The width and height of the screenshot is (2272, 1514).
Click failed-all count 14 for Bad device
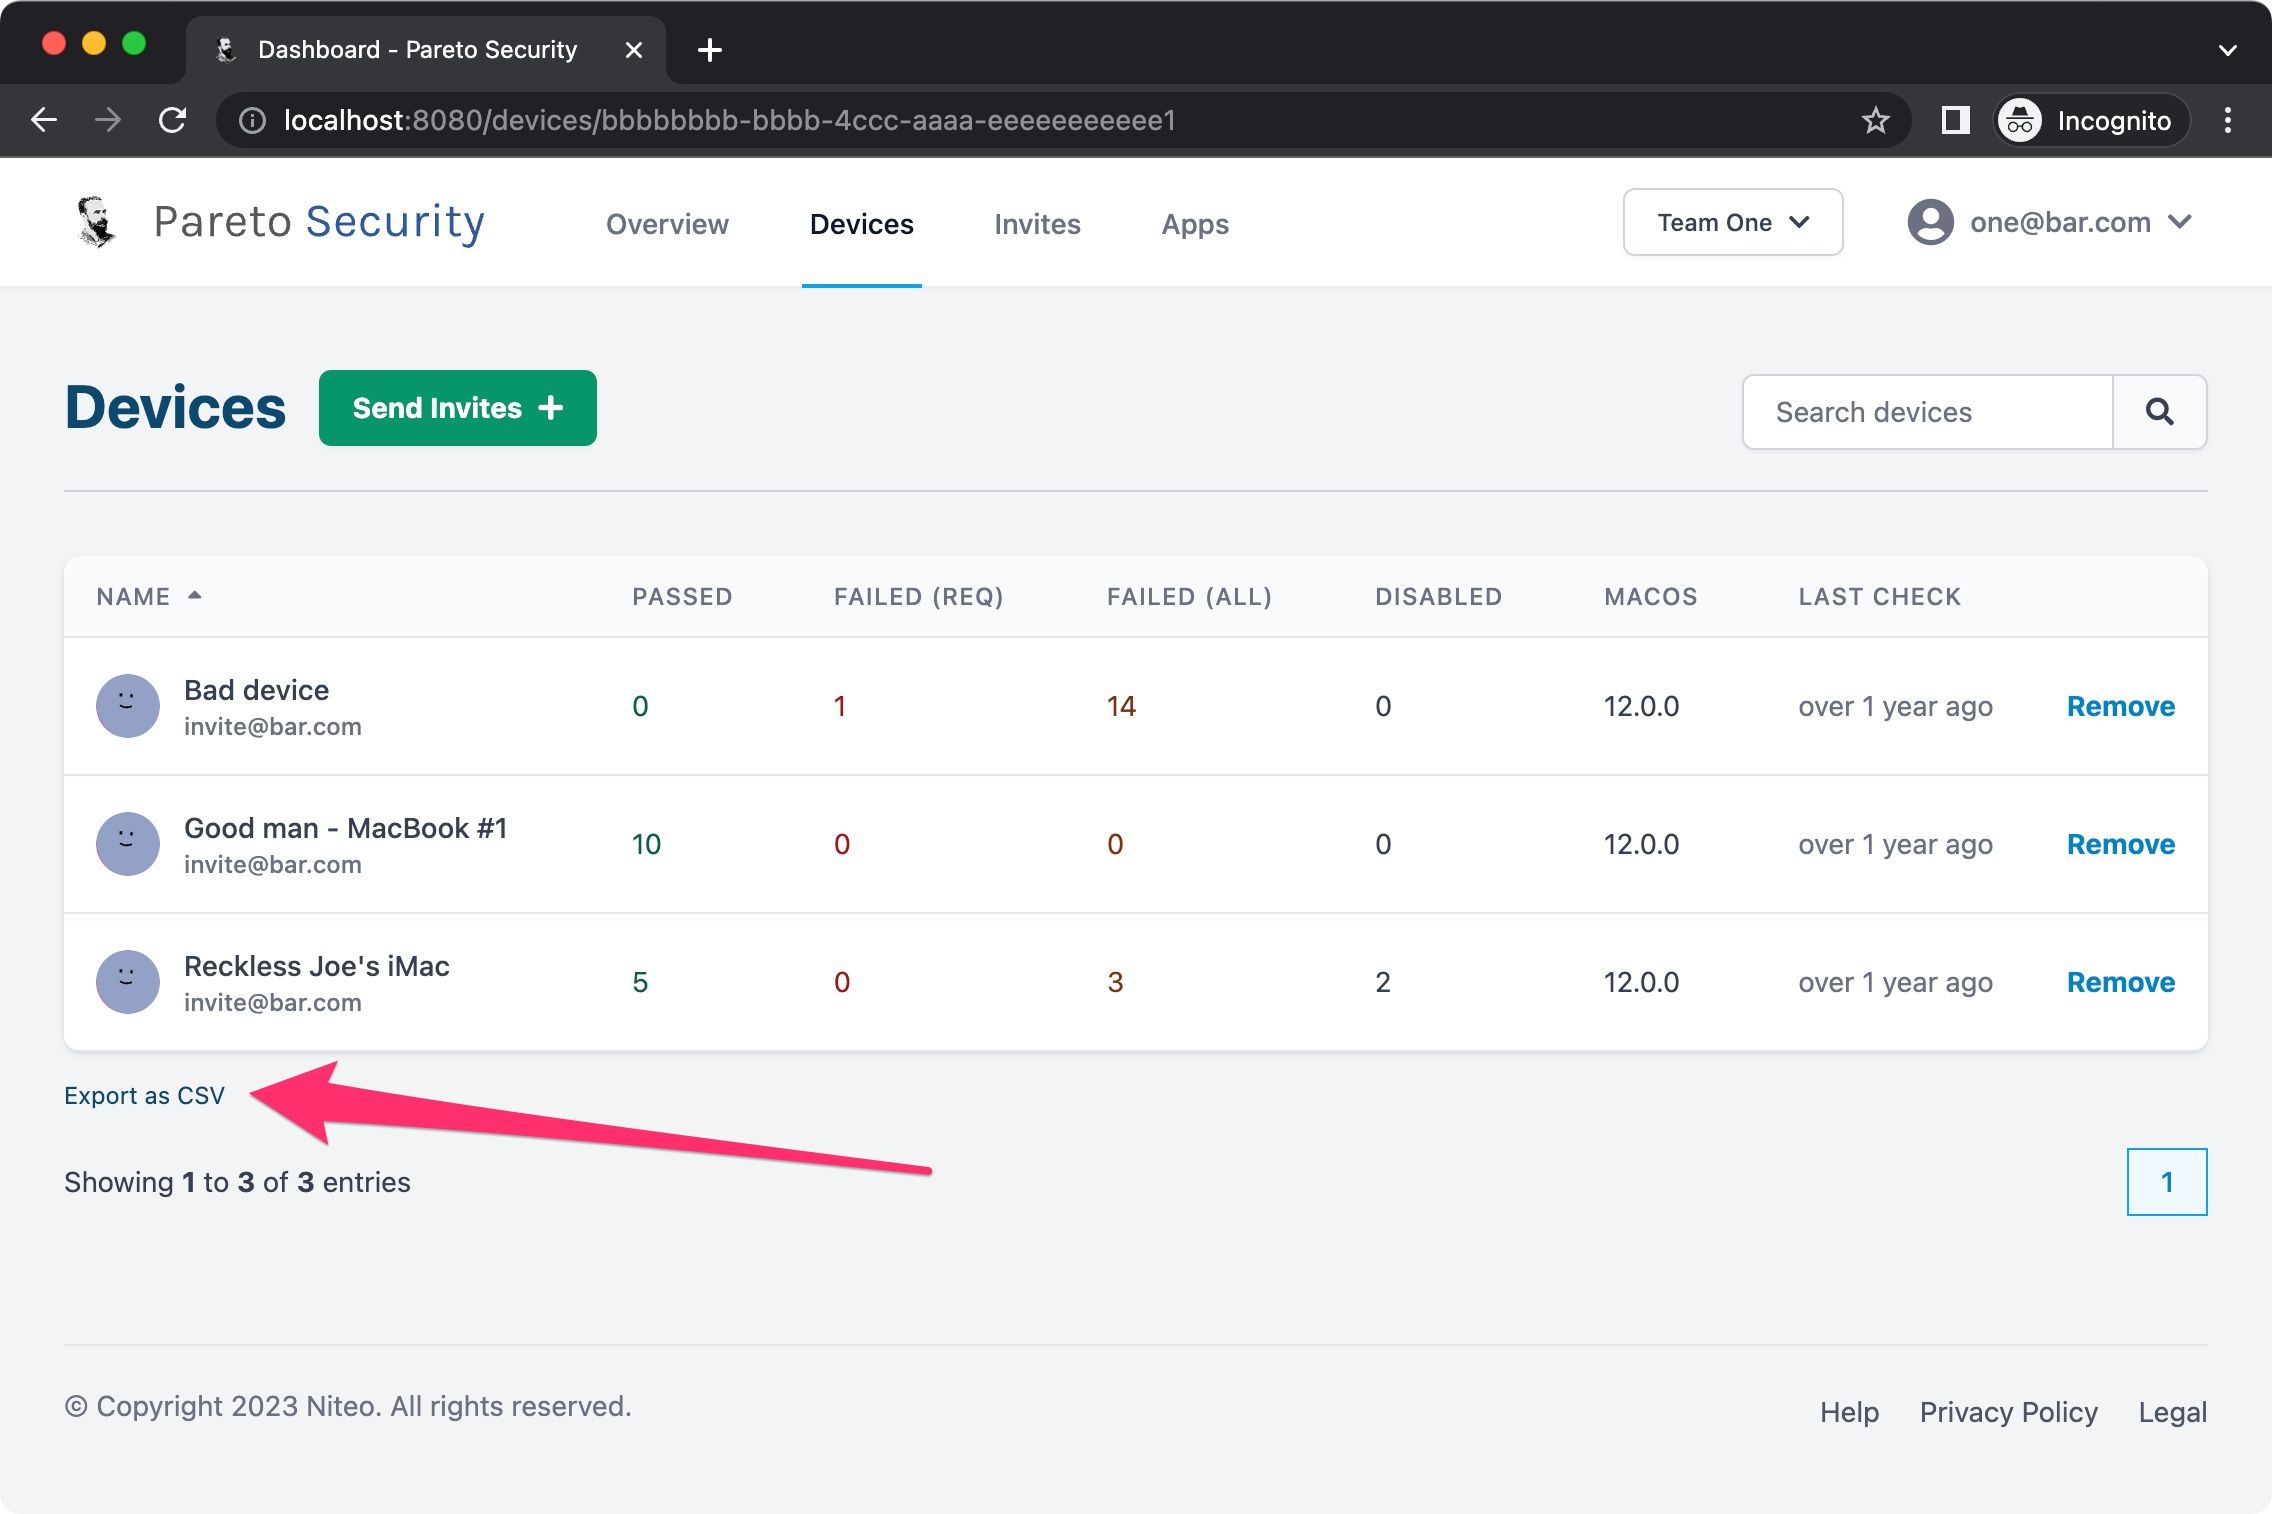pyautogui.click(x=1121, y=706)
